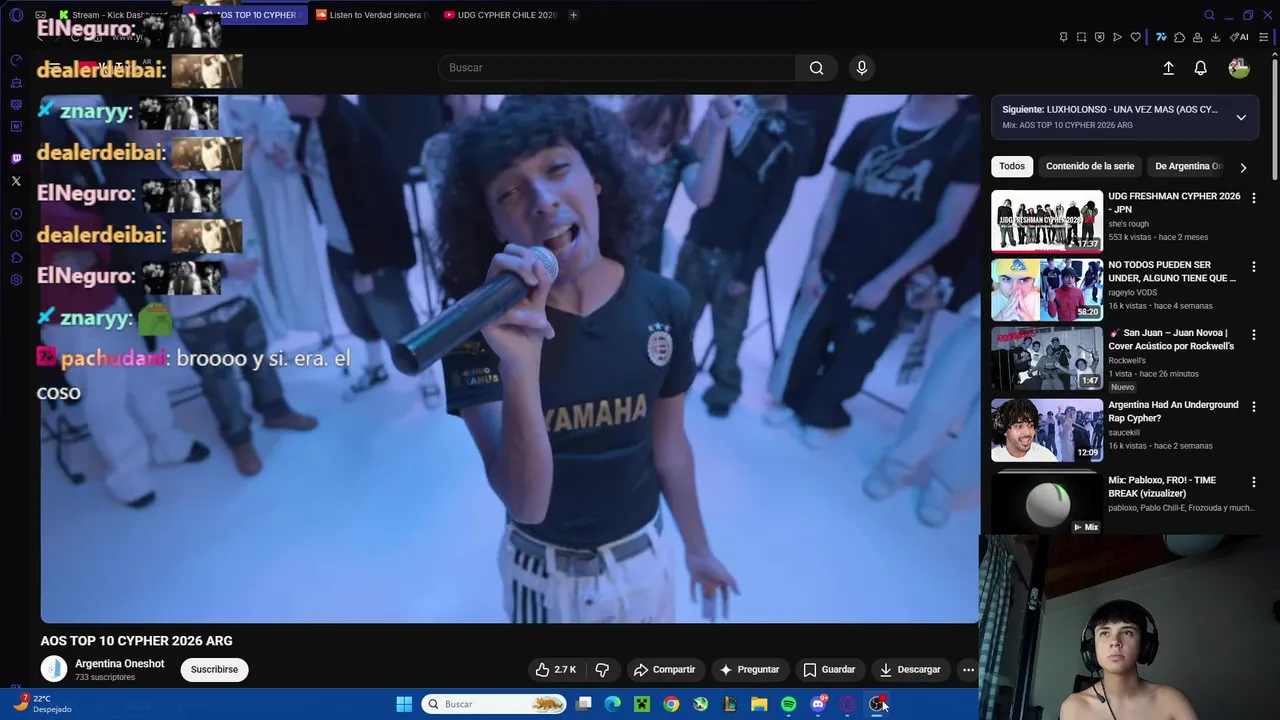Open Minecraft from the taskbar
The width and height of the screenshot is (1280, 720).
[x=642, y=704]
